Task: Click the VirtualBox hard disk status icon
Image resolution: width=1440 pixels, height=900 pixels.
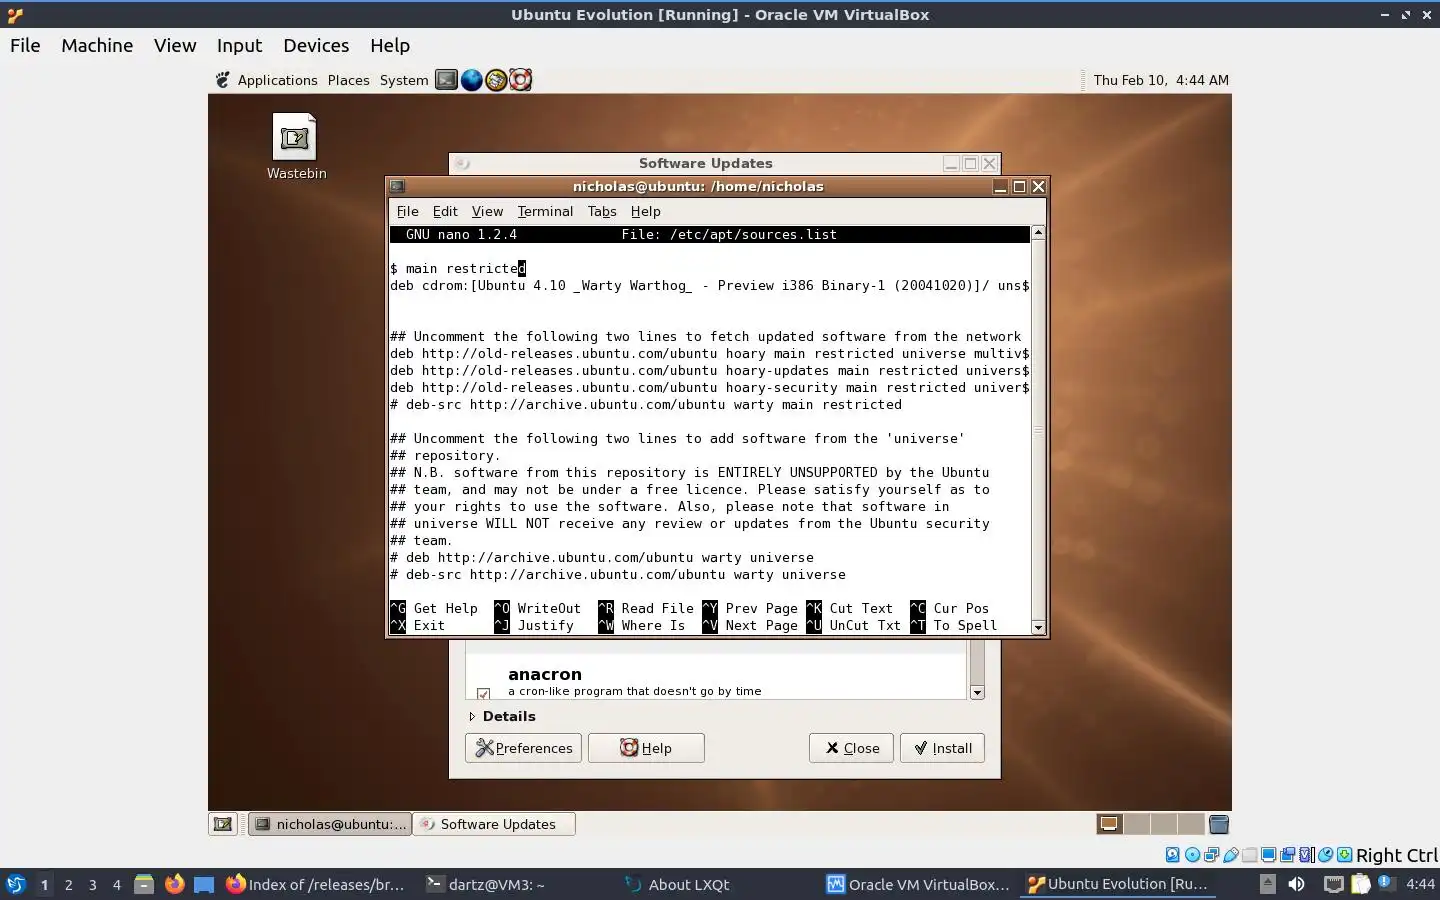Action: pos(1173,855)
